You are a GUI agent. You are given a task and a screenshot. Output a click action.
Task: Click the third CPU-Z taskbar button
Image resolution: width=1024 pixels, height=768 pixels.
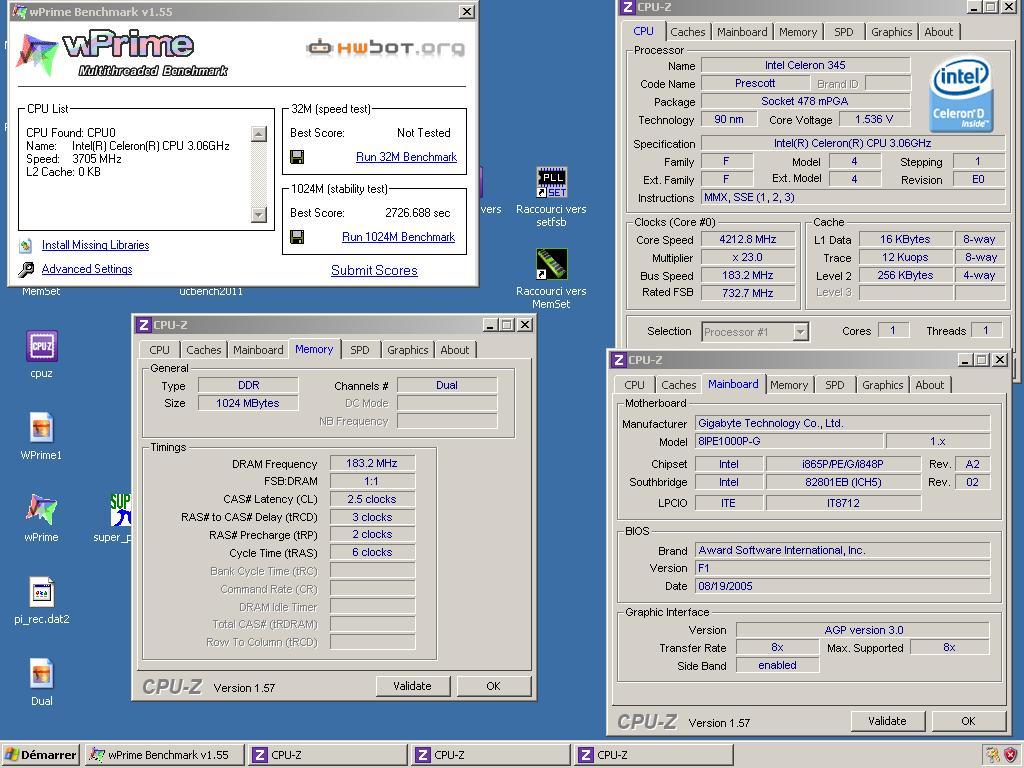click(x=654, y=755)
